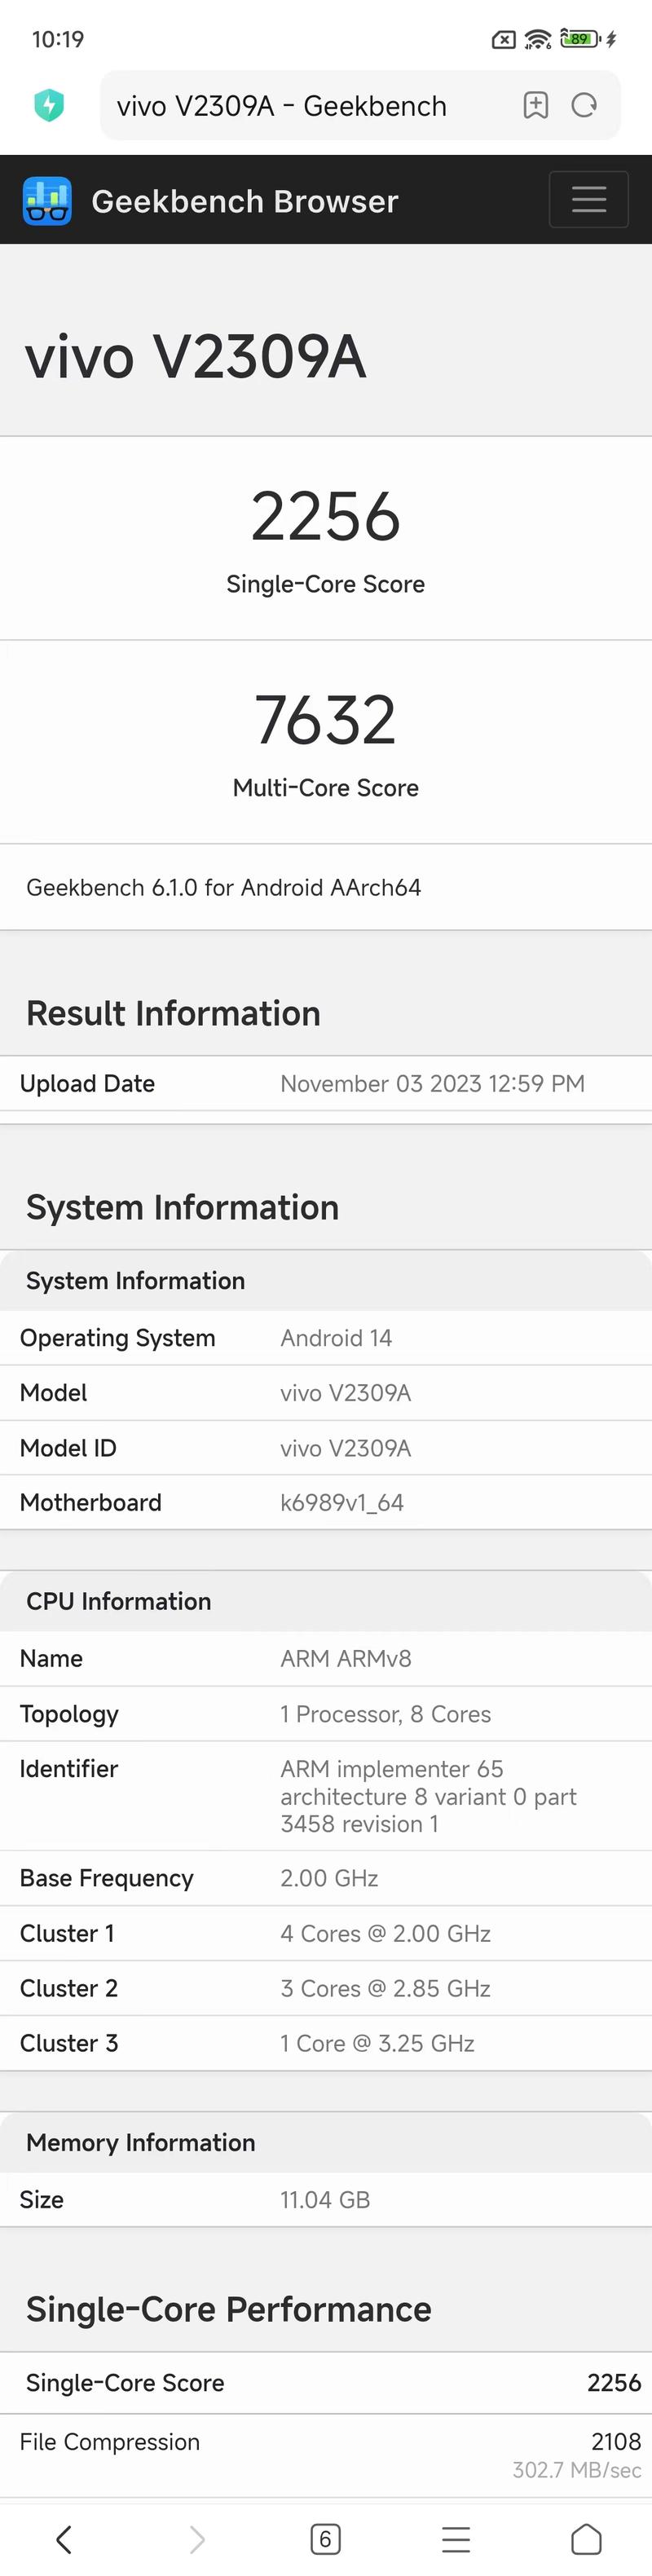Tap the green security shield icon
The width and height of the screenshot is (652, 2576).
pyautogui.click(x=49, y=104)
